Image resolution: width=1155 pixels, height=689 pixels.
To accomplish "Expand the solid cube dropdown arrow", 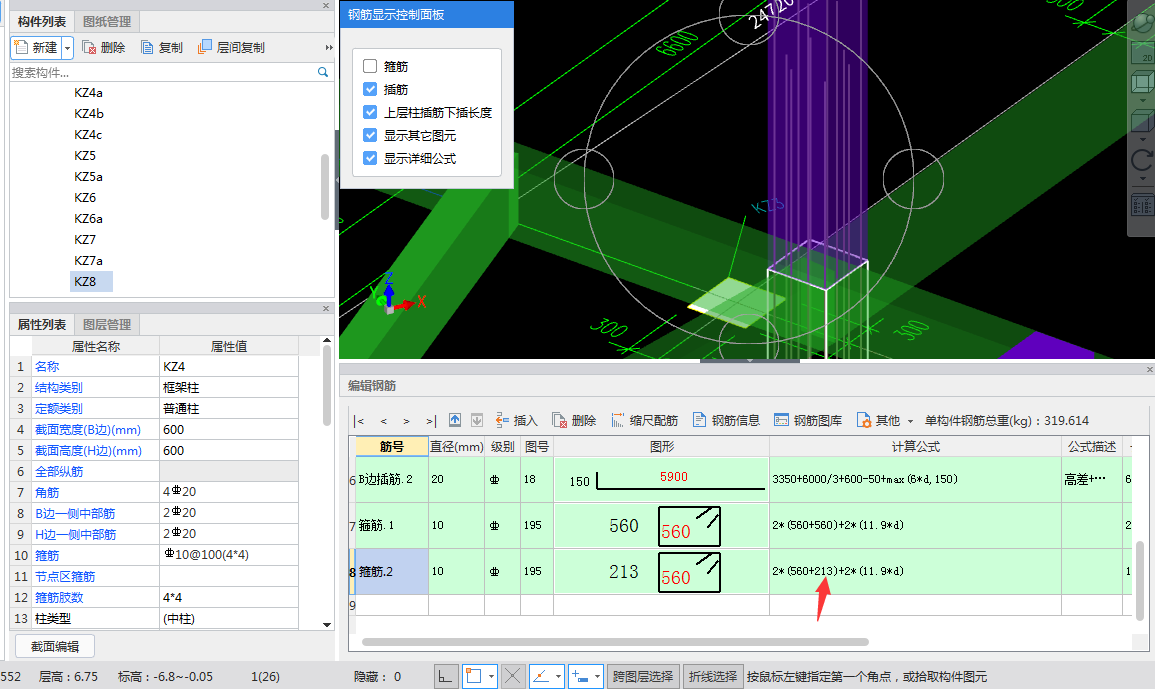I will point(1142,139).
